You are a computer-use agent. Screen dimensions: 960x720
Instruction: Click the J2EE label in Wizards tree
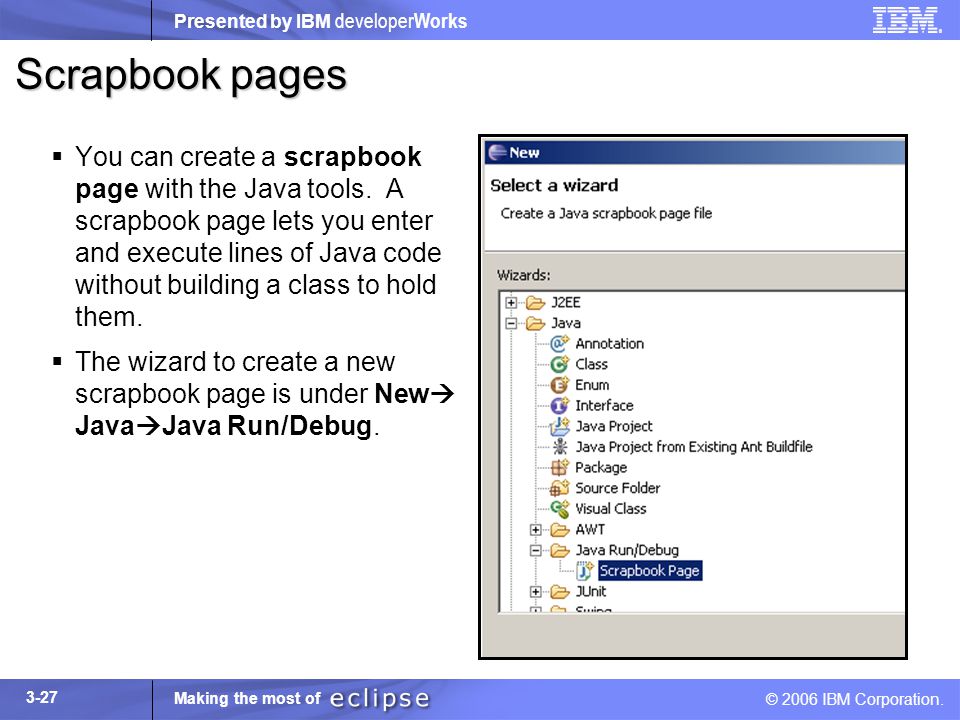coord(566,302)
